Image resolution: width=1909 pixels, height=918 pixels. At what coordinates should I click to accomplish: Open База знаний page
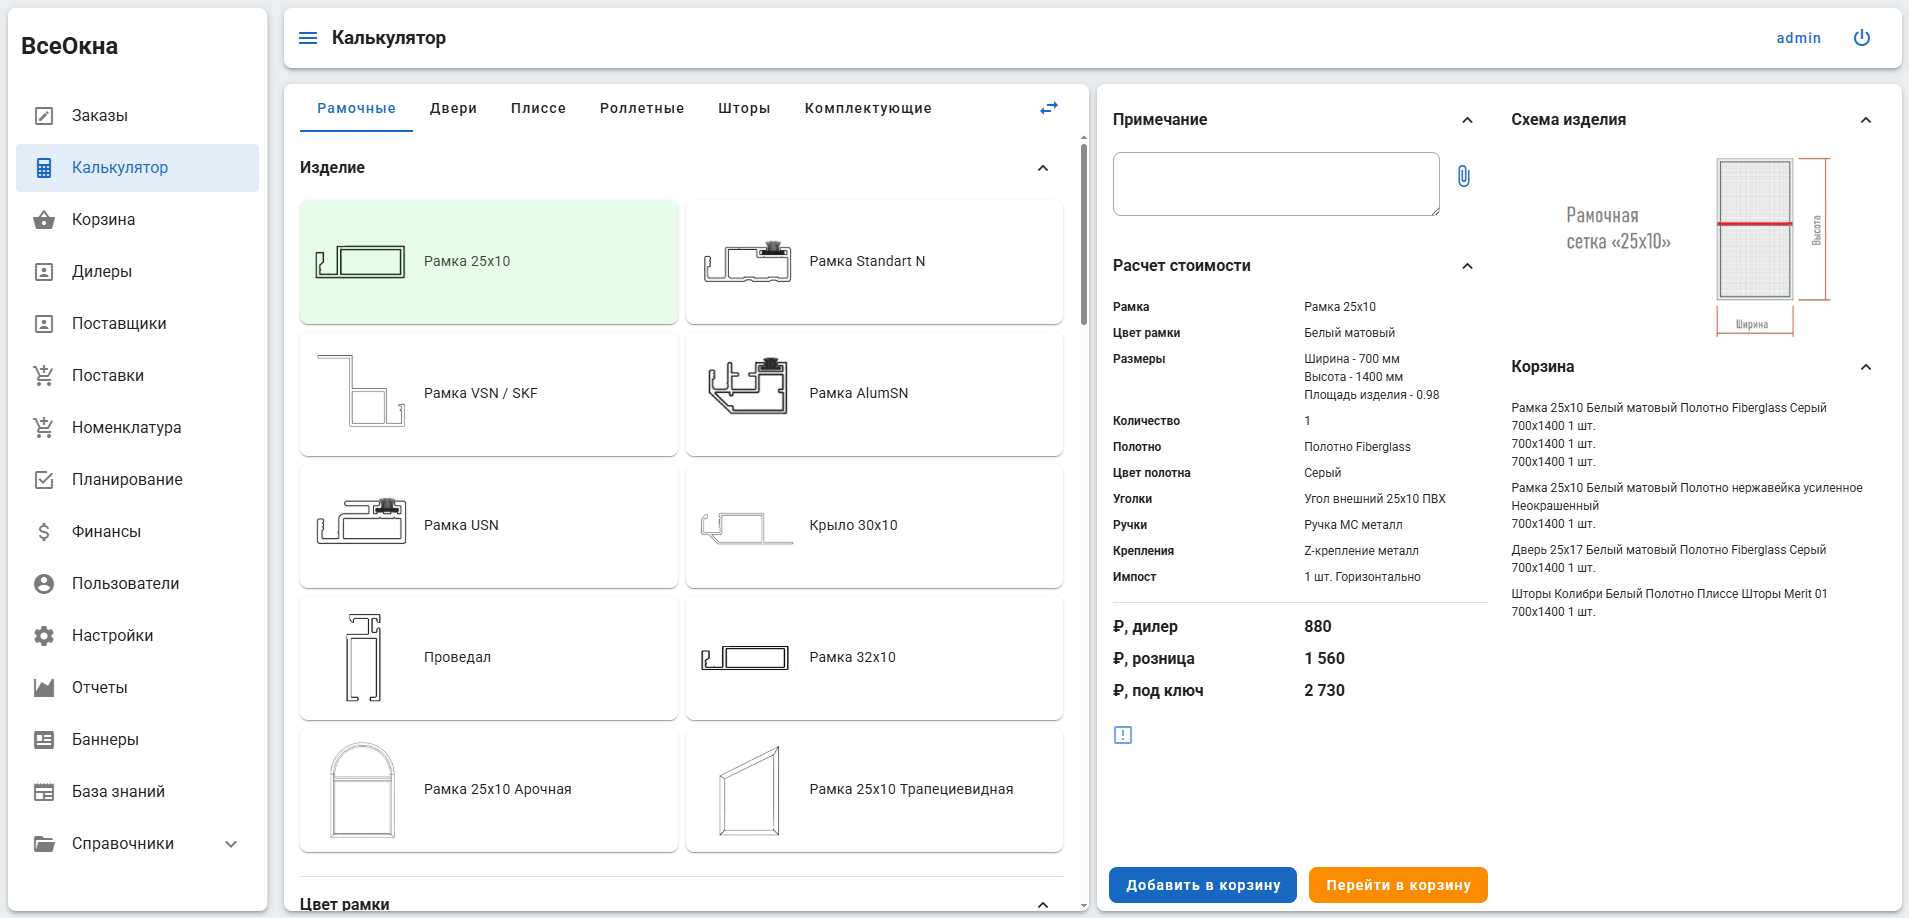137,792
